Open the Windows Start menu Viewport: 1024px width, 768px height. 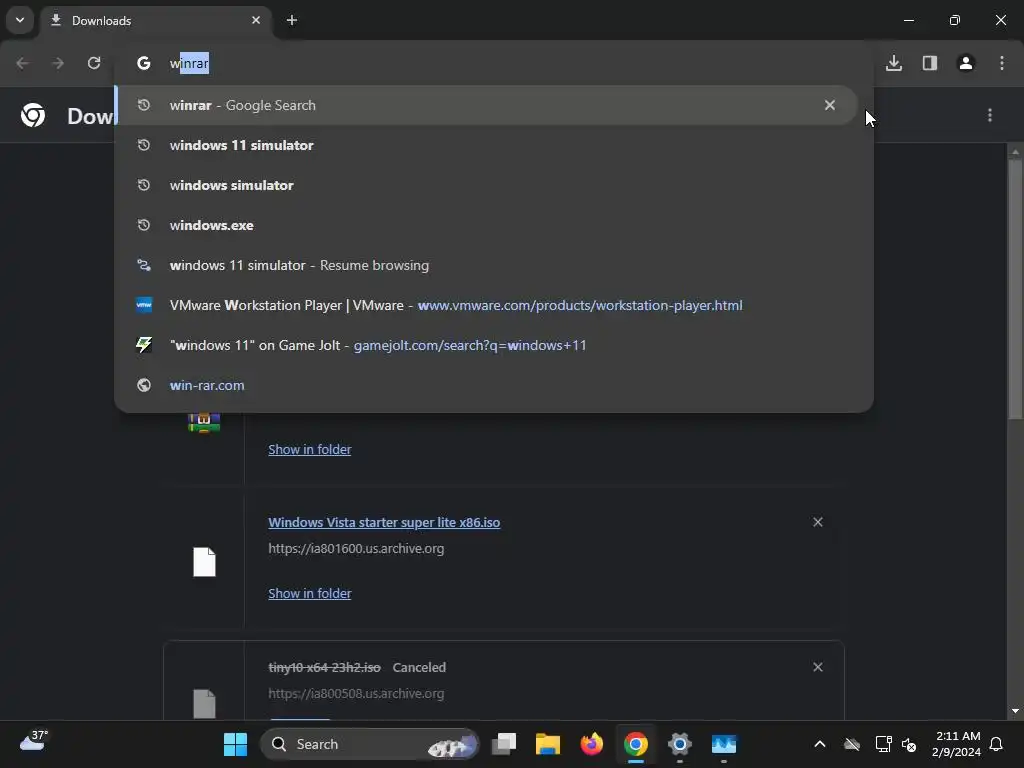(235, 744)
